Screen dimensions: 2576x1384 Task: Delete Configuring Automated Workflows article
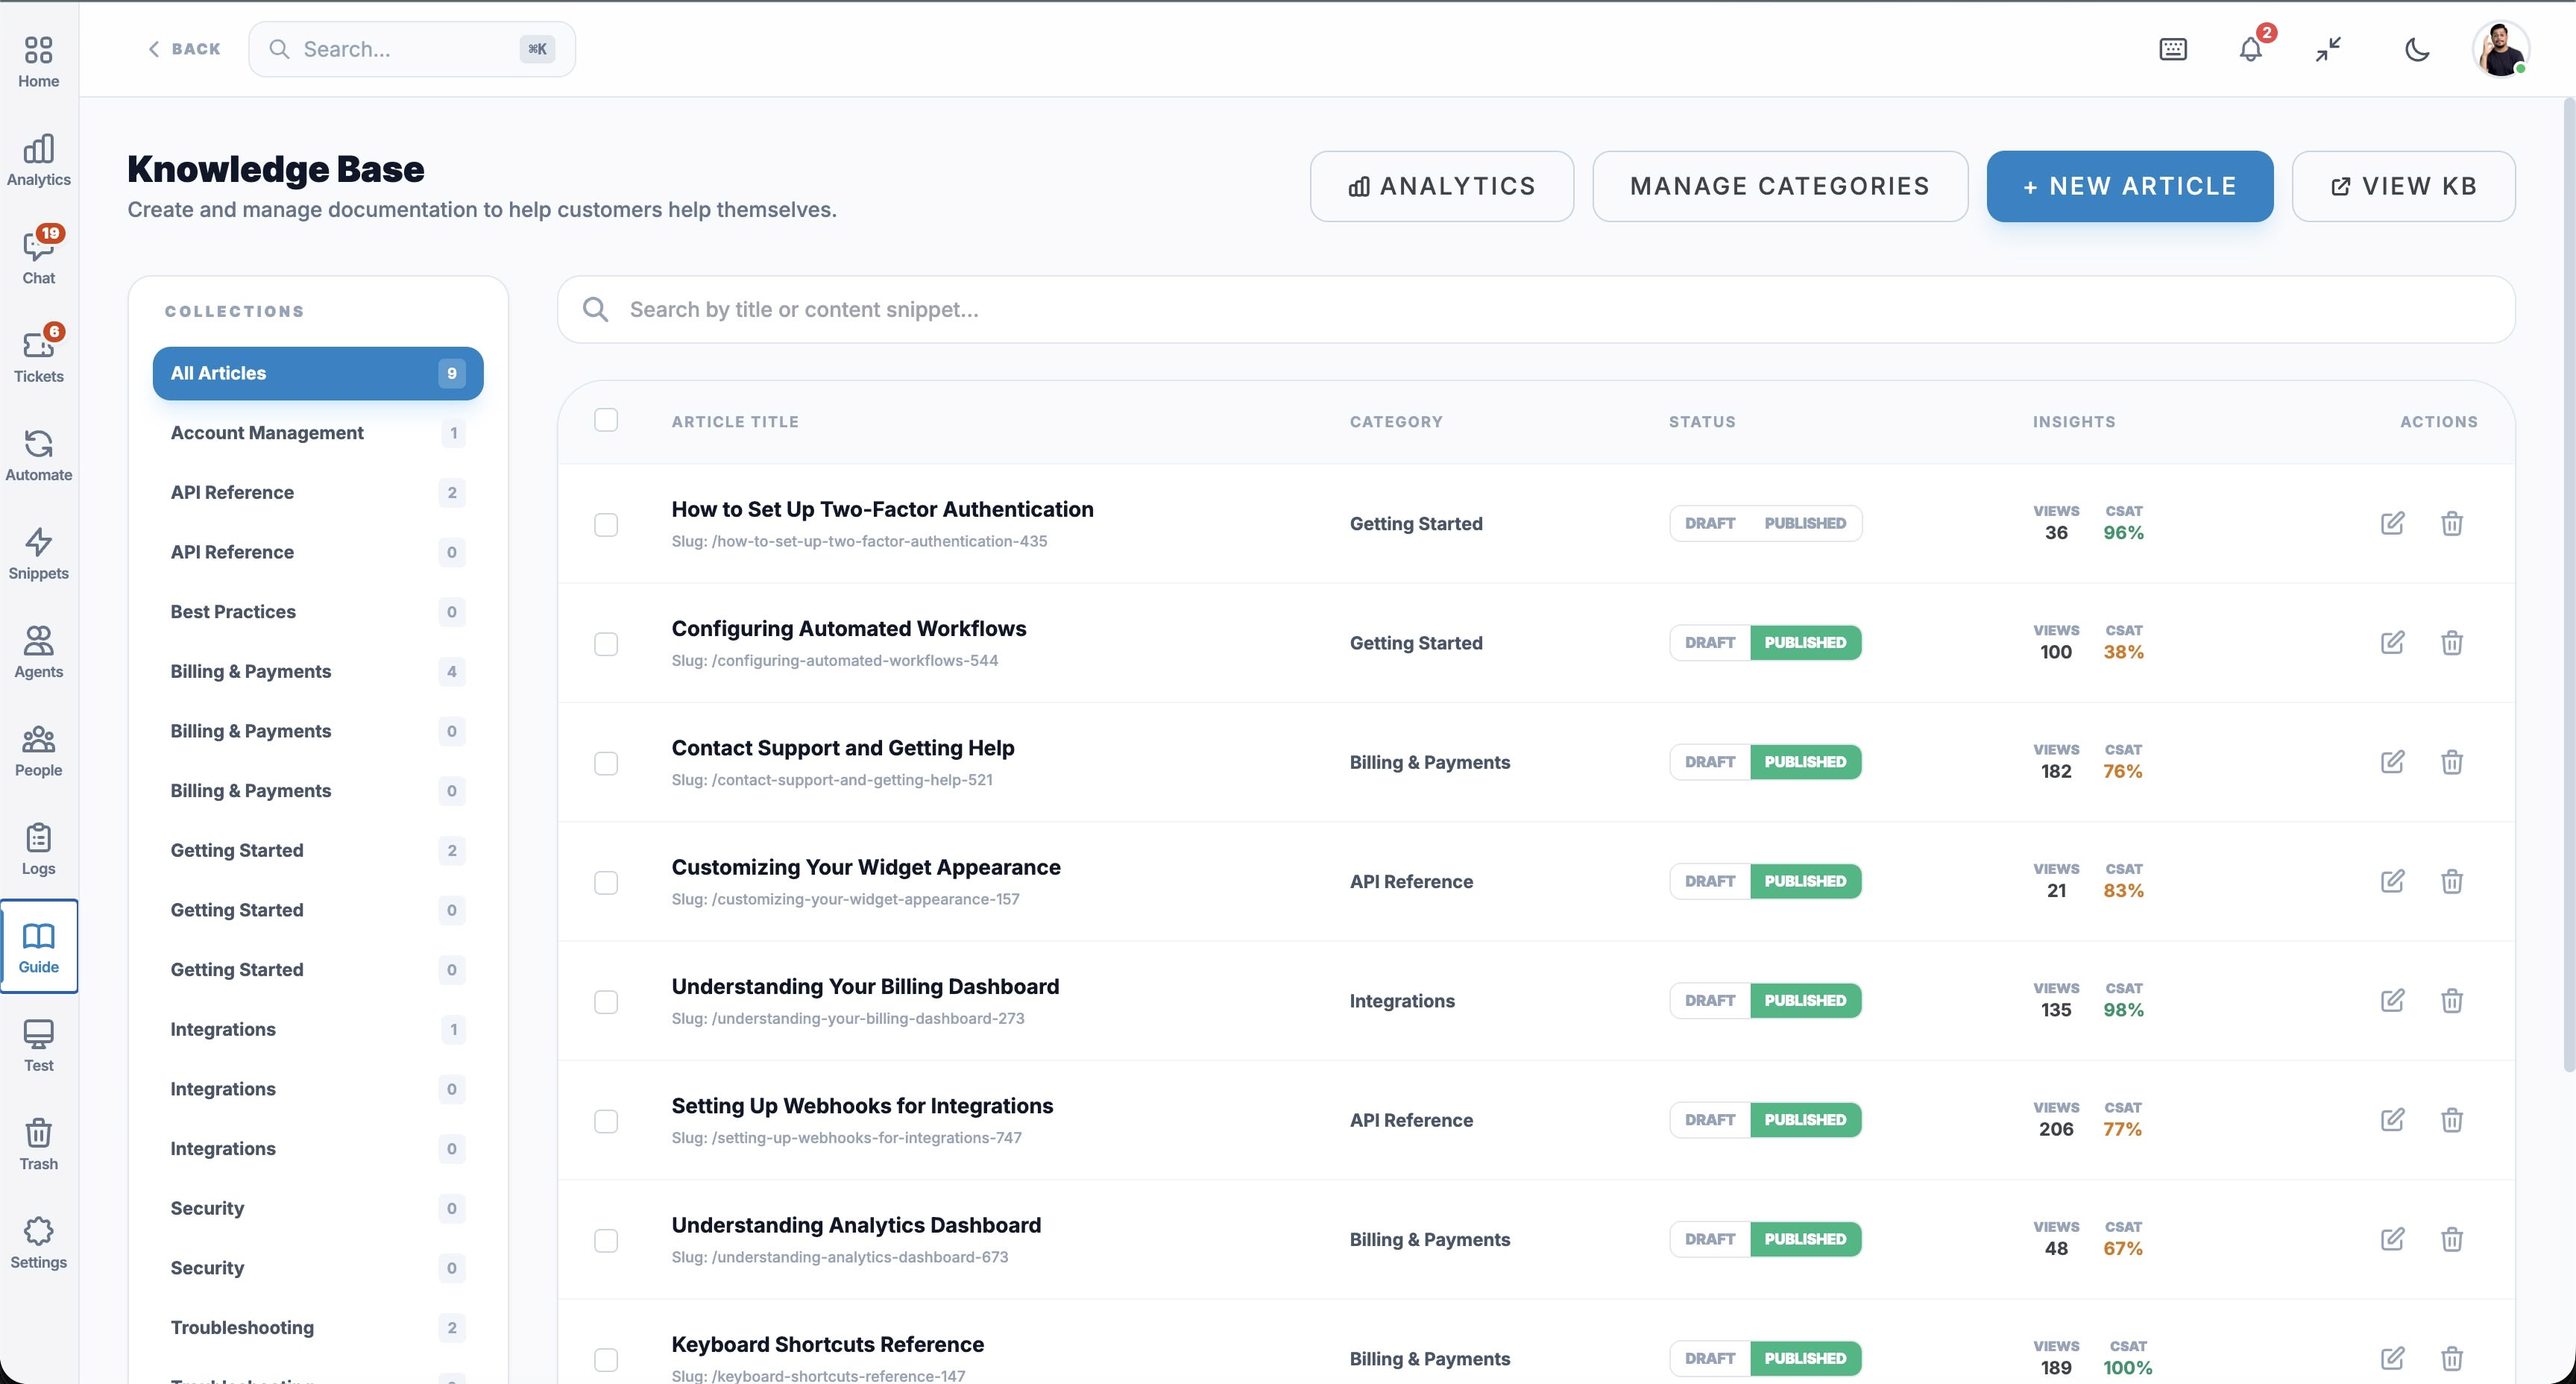pos(2452,642)
